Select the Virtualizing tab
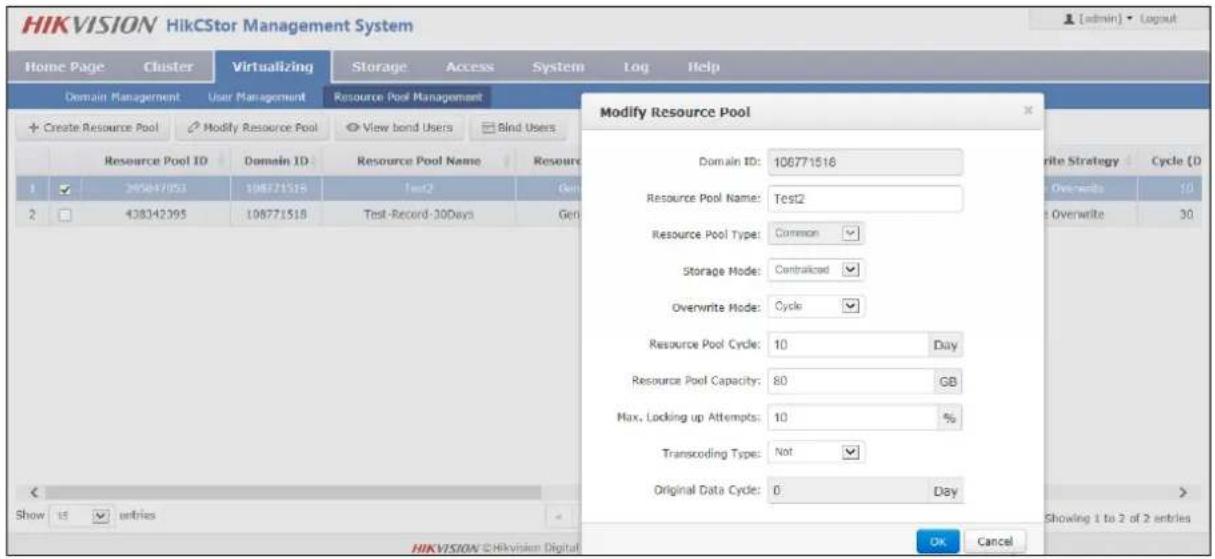This screenshot has height=559, width=1215. 271,67
